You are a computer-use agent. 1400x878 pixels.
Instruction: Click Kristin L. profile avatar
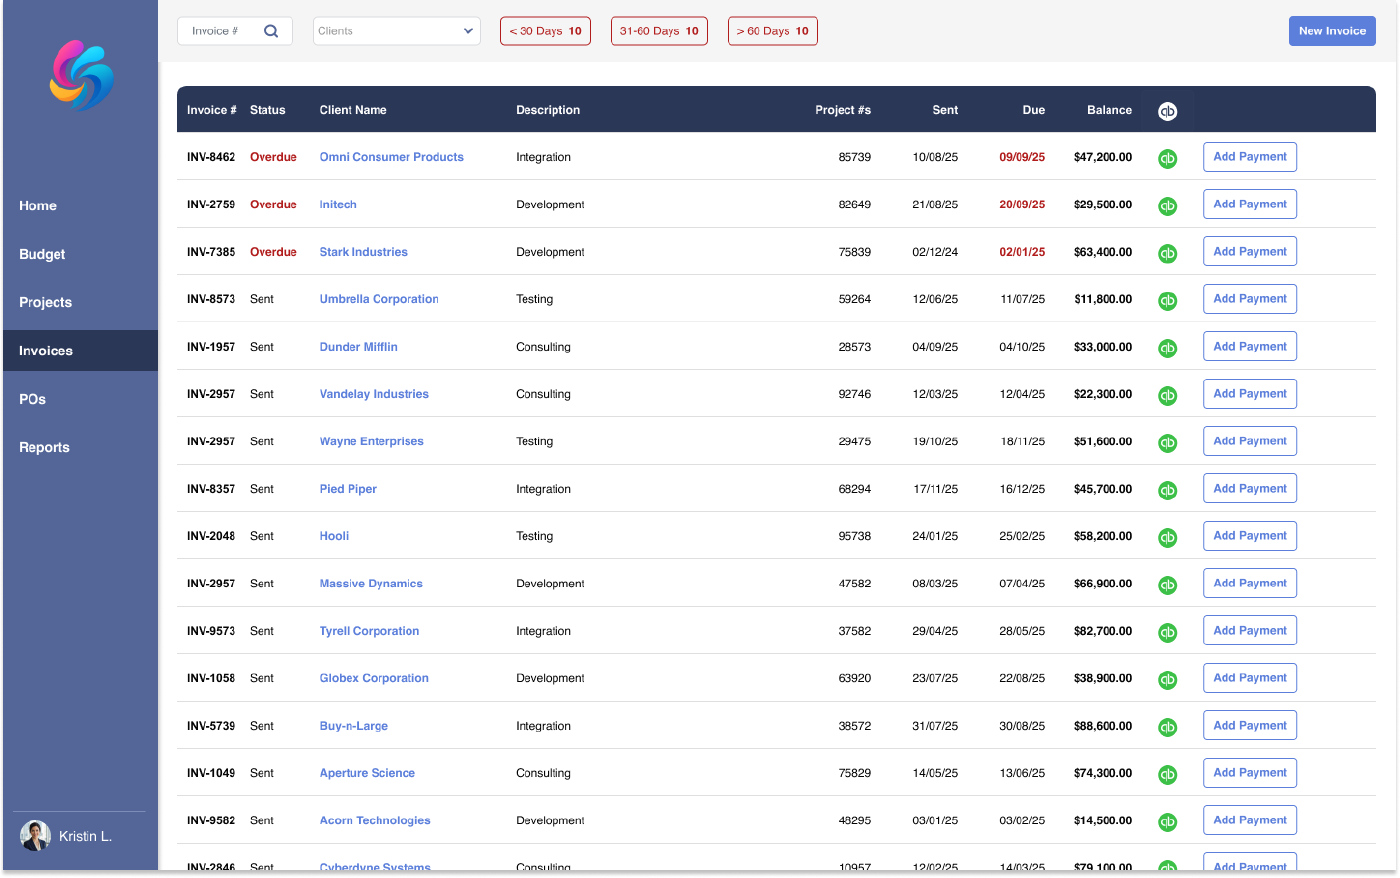coord(35,836)
